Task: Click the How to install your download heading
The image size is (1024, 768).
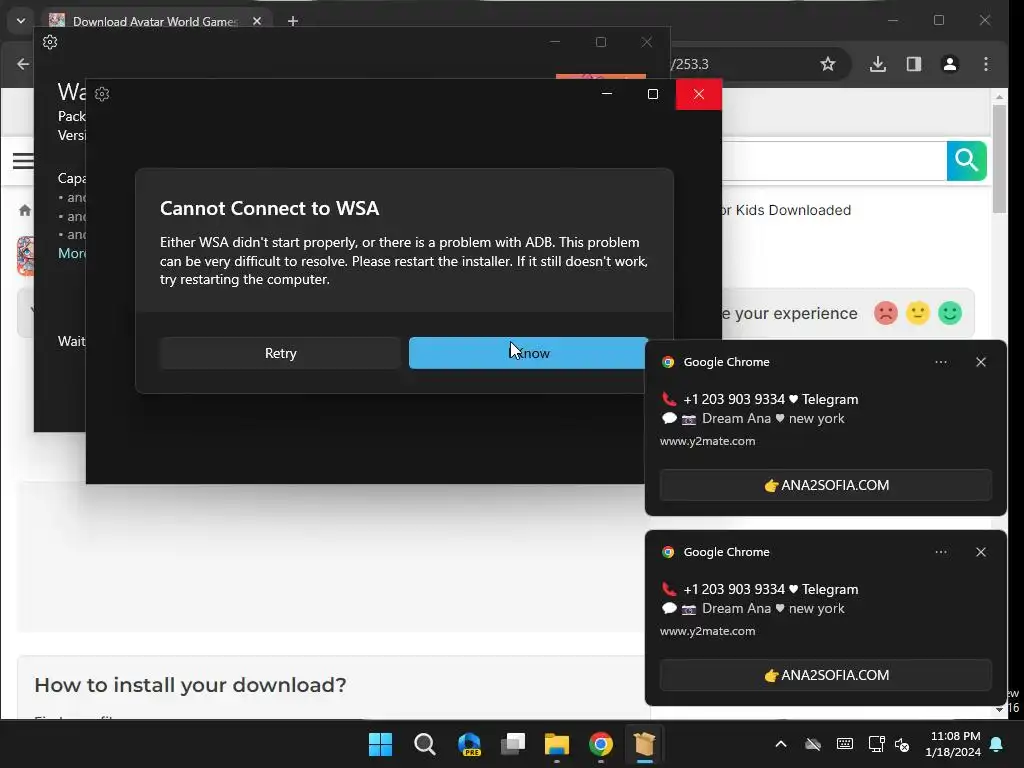Action: click(190, 685)
